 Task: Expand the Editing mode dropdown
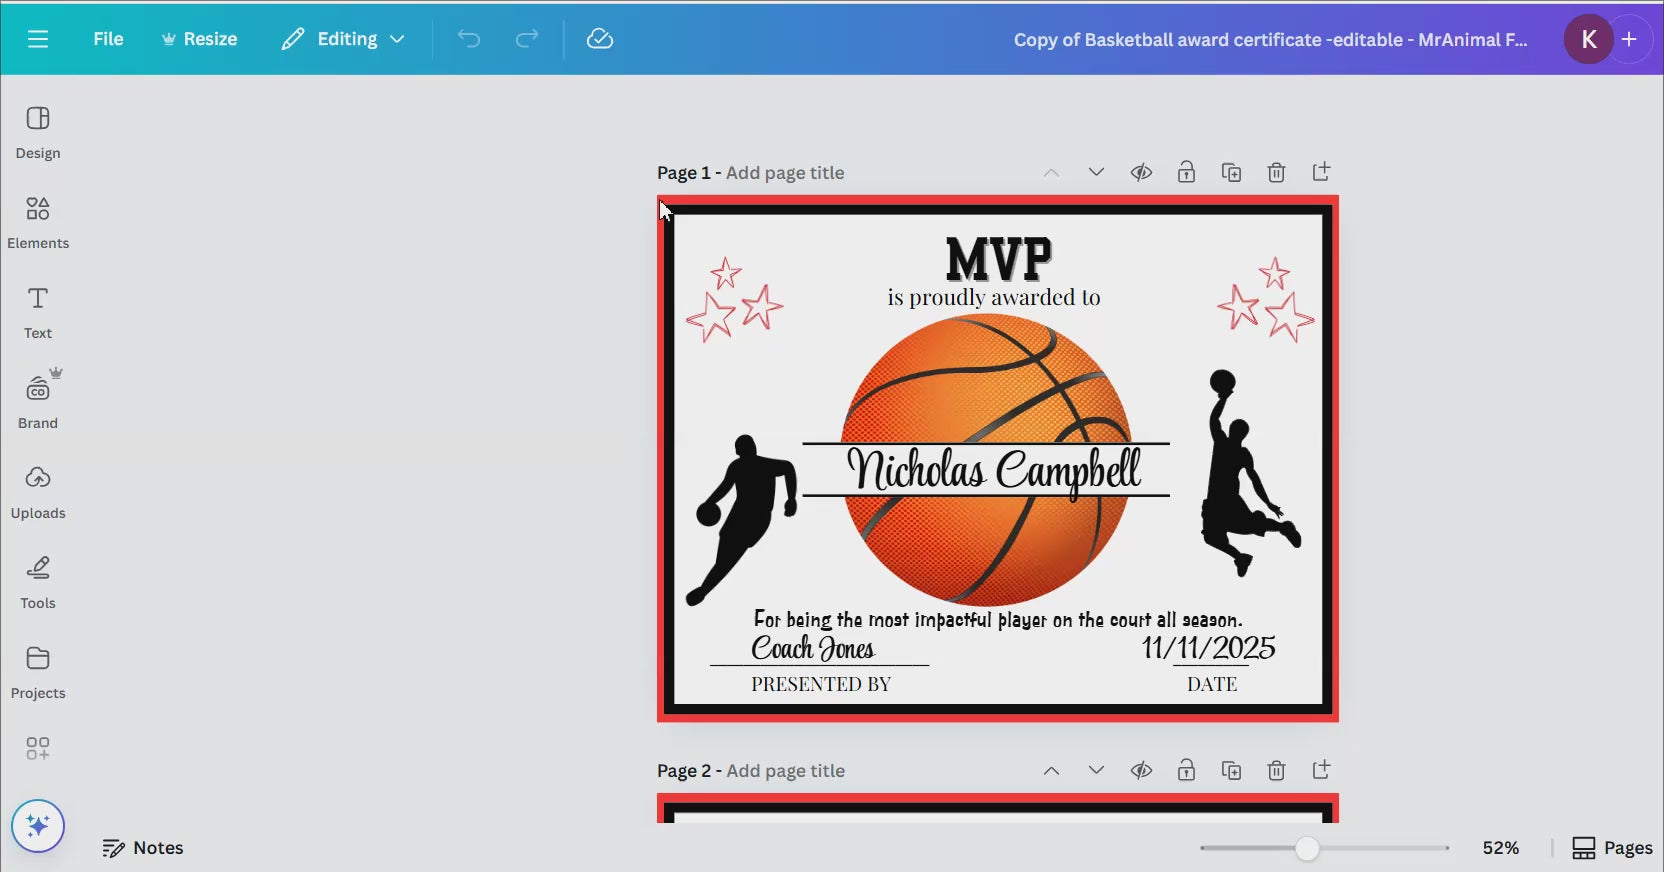[x=344, y=39]
